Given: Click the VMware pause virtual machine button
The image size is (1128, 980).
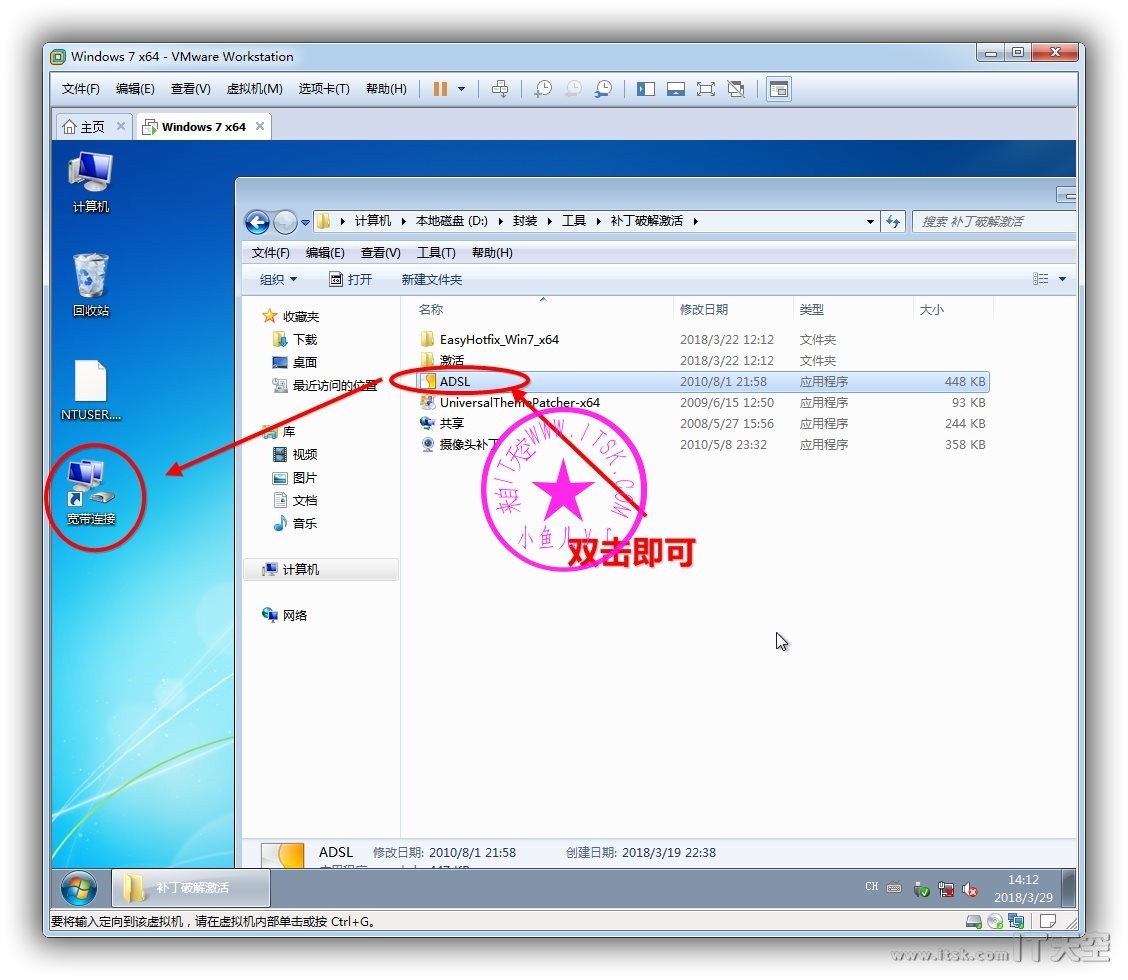Looking at the screenshot, I should coord(440,89).
